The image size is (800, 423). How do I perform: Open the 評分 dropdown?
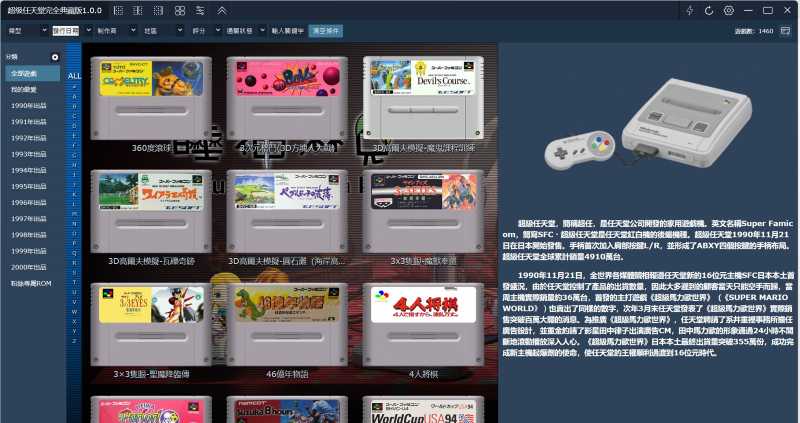(206, 31)
